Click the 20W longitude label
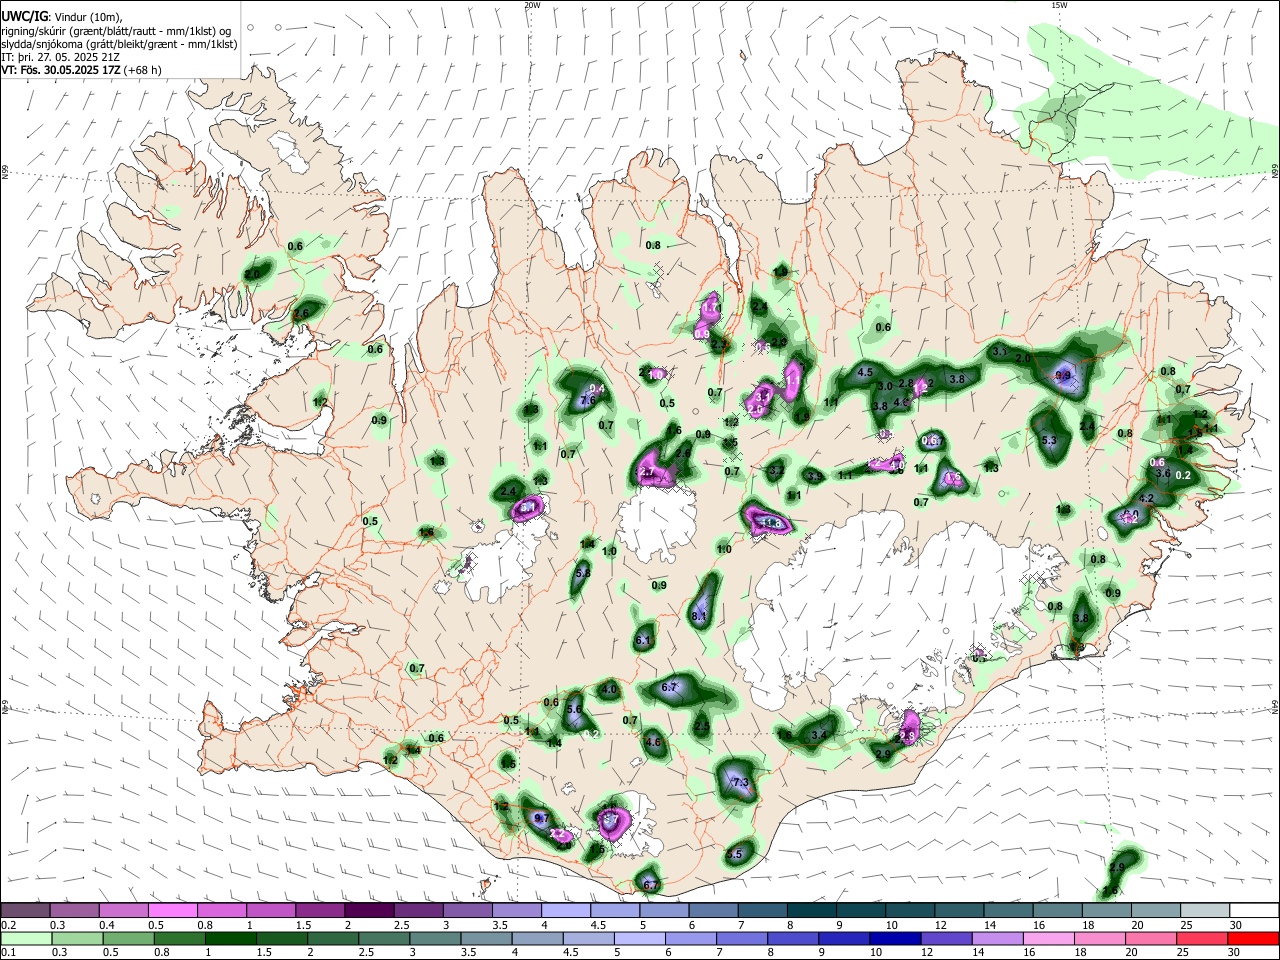 (533, 5)
